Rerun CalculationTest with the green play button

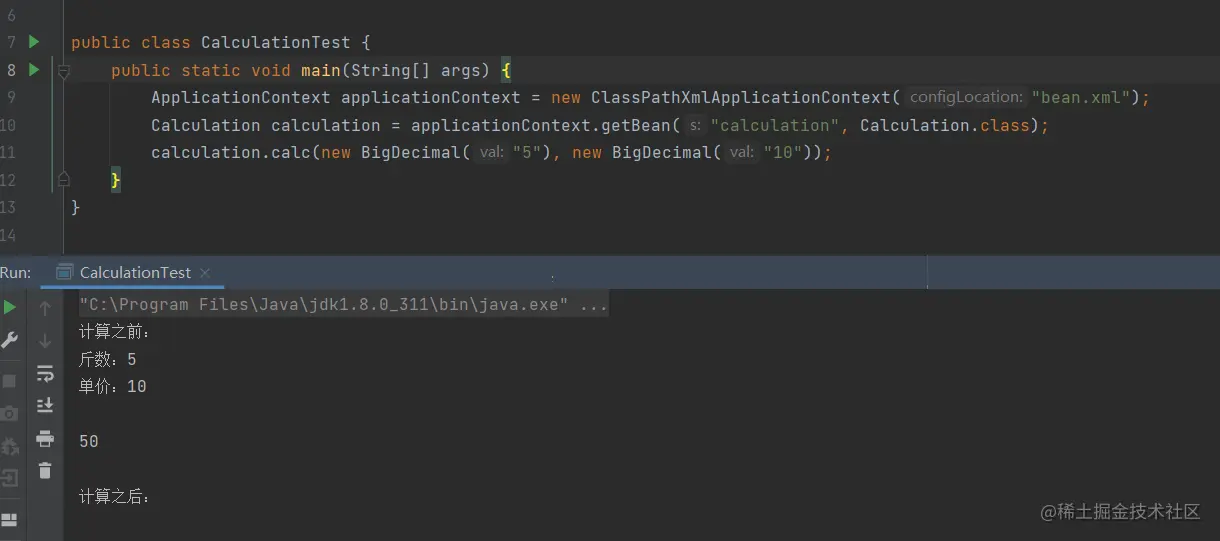tap(10, 308)
